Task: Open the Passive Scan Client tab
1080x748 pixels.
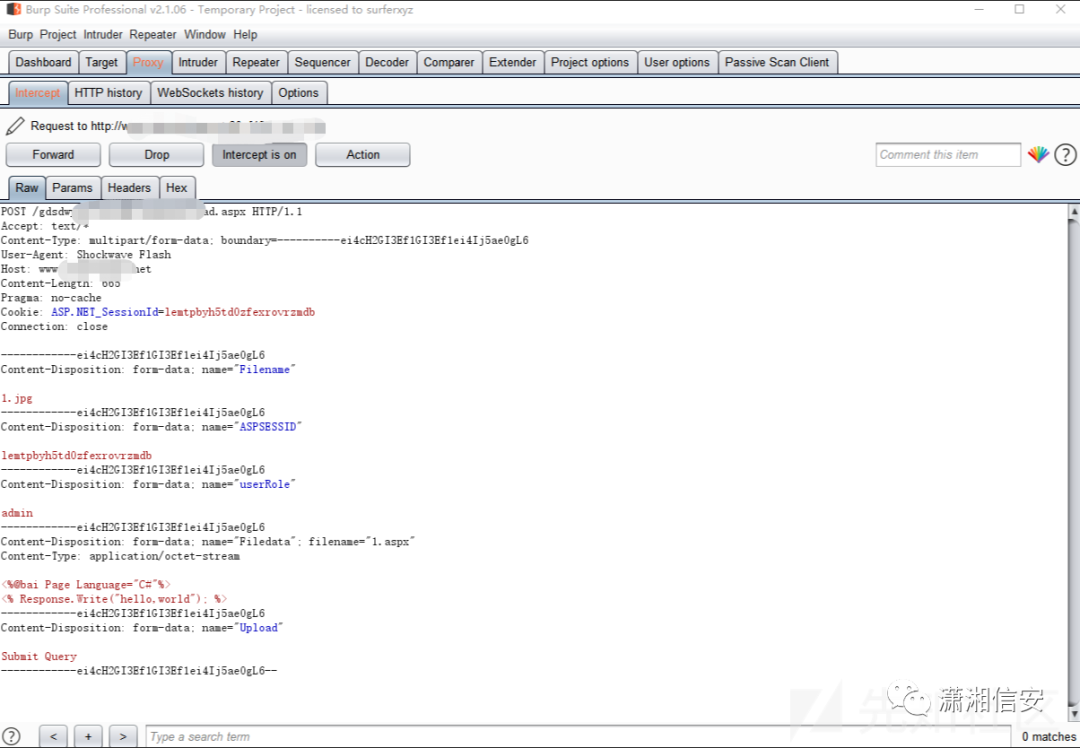Action: pos(777,62)
